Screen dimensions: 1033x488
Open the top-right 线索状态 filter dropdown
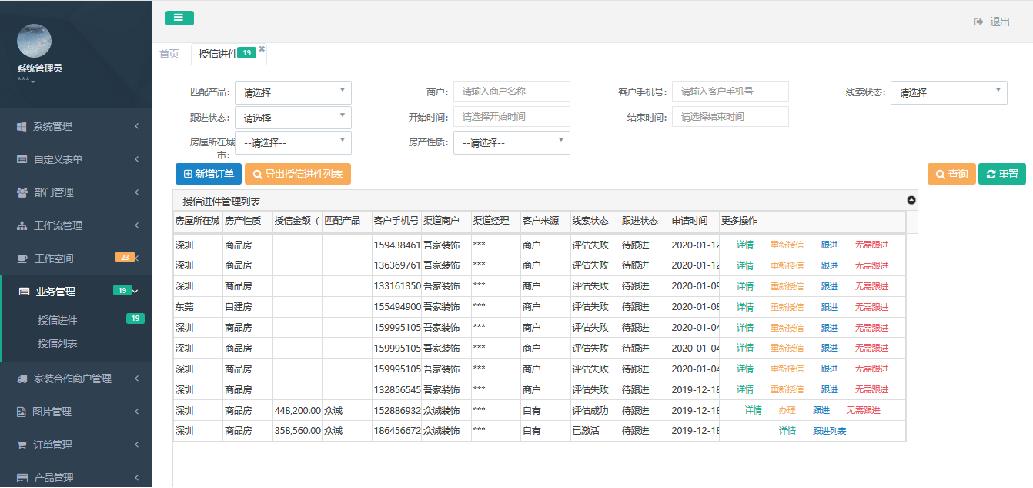pos(949,93)
